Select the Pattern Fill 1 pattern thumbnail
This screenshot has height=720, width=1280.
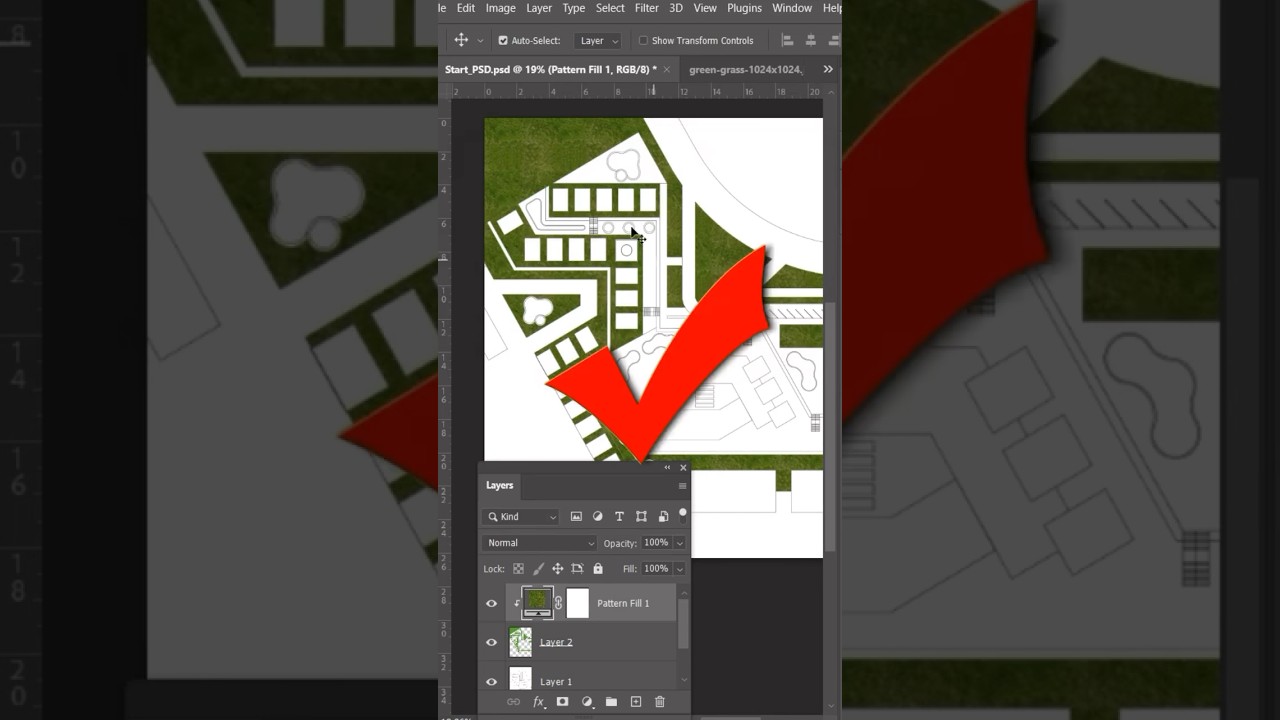pyautogui.click(x=537, y=603)
